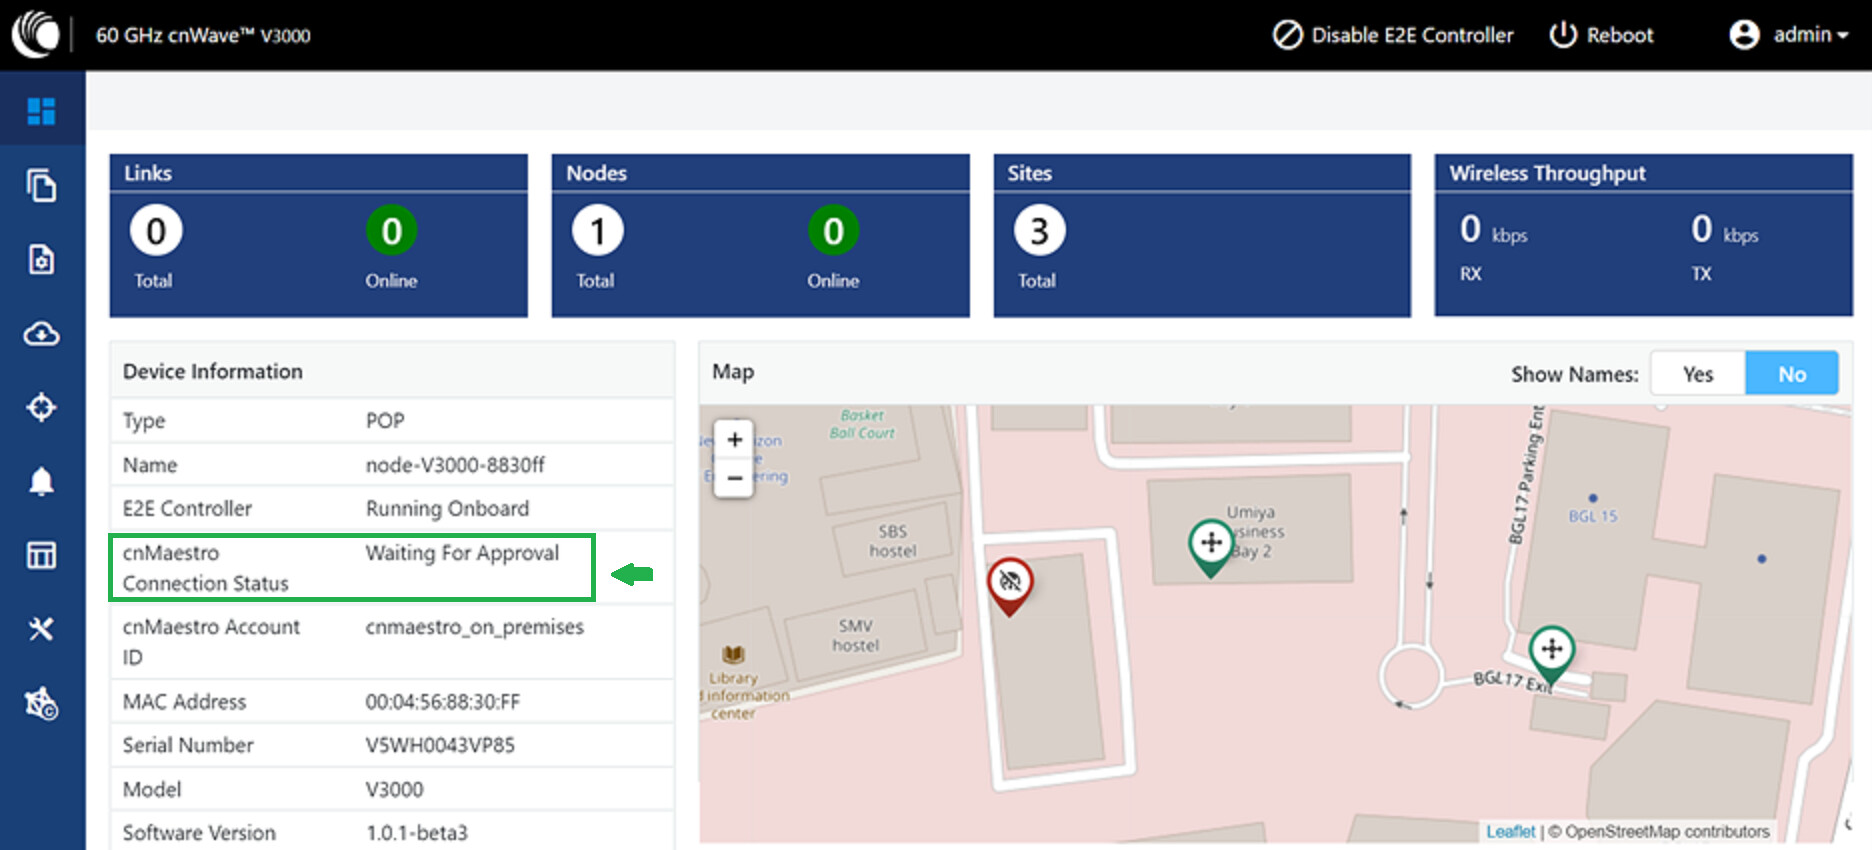The image size is (1872, 850).
Task: Click the POP type value
Action: pos(385,421)
